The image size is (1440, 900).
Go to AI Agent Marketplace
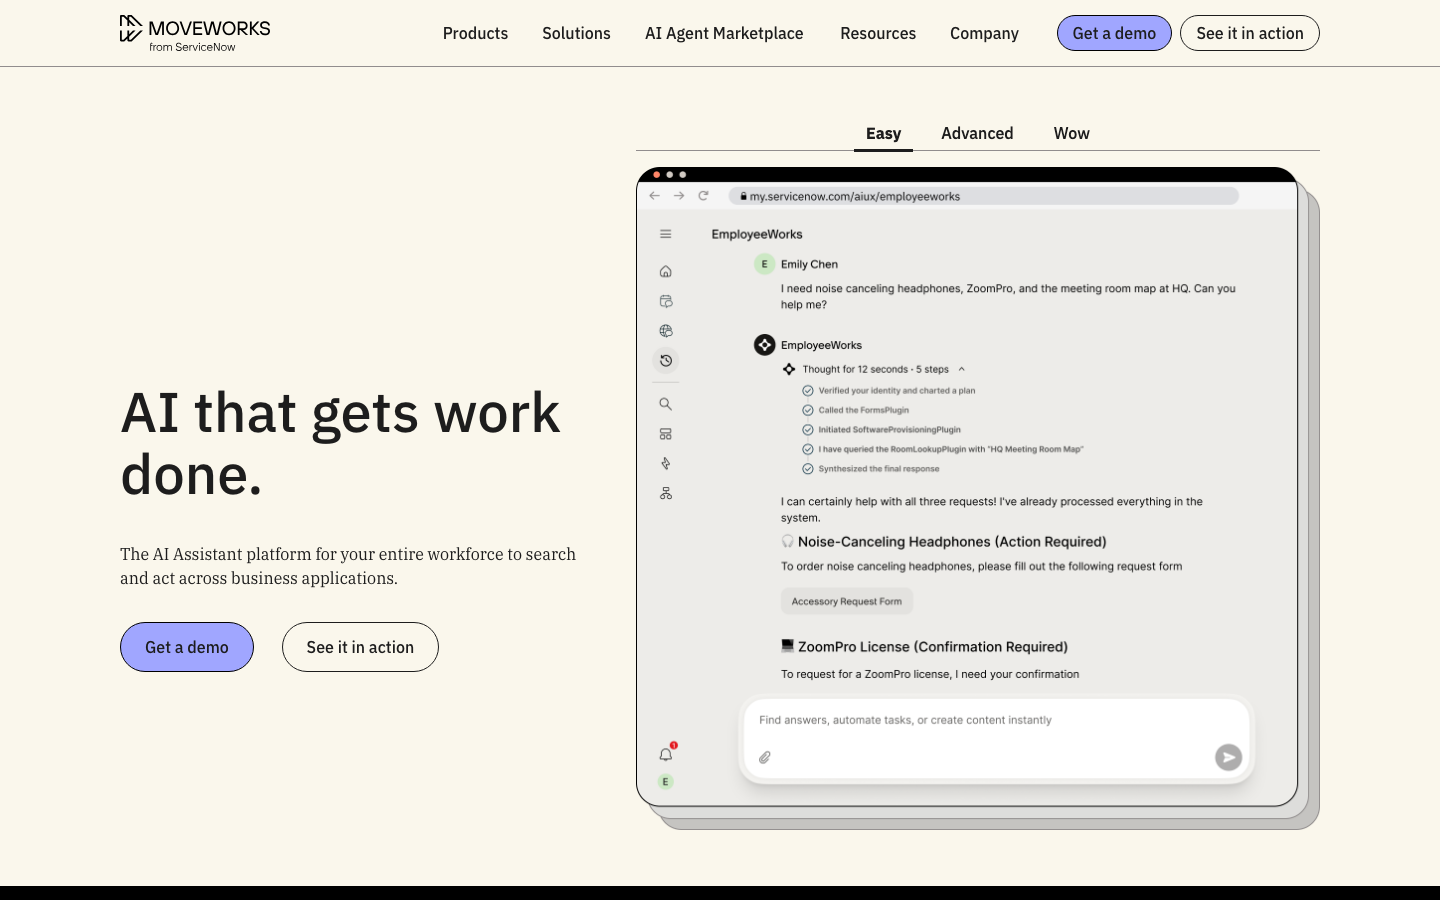click(x=724, y=33)
